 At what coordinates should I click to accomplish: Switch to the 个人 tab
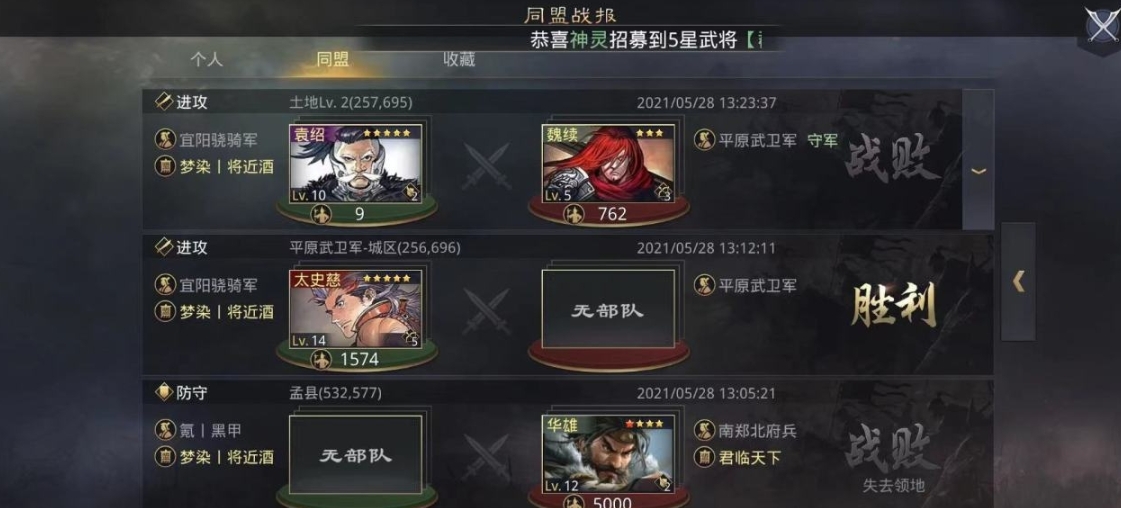(x=206, y=59)
